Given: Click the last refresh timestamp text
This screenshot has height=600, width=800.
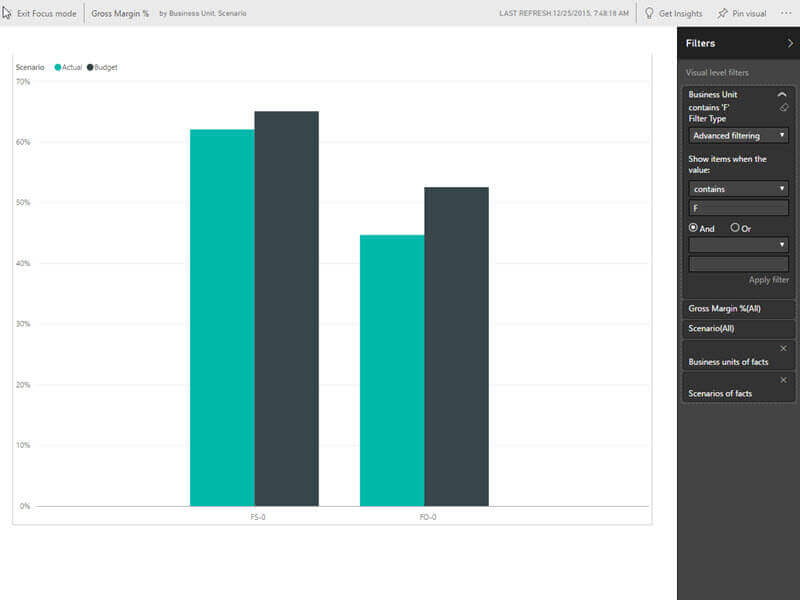Looking at the screenshot, I should pyautogui.click(x=564, y=13).
